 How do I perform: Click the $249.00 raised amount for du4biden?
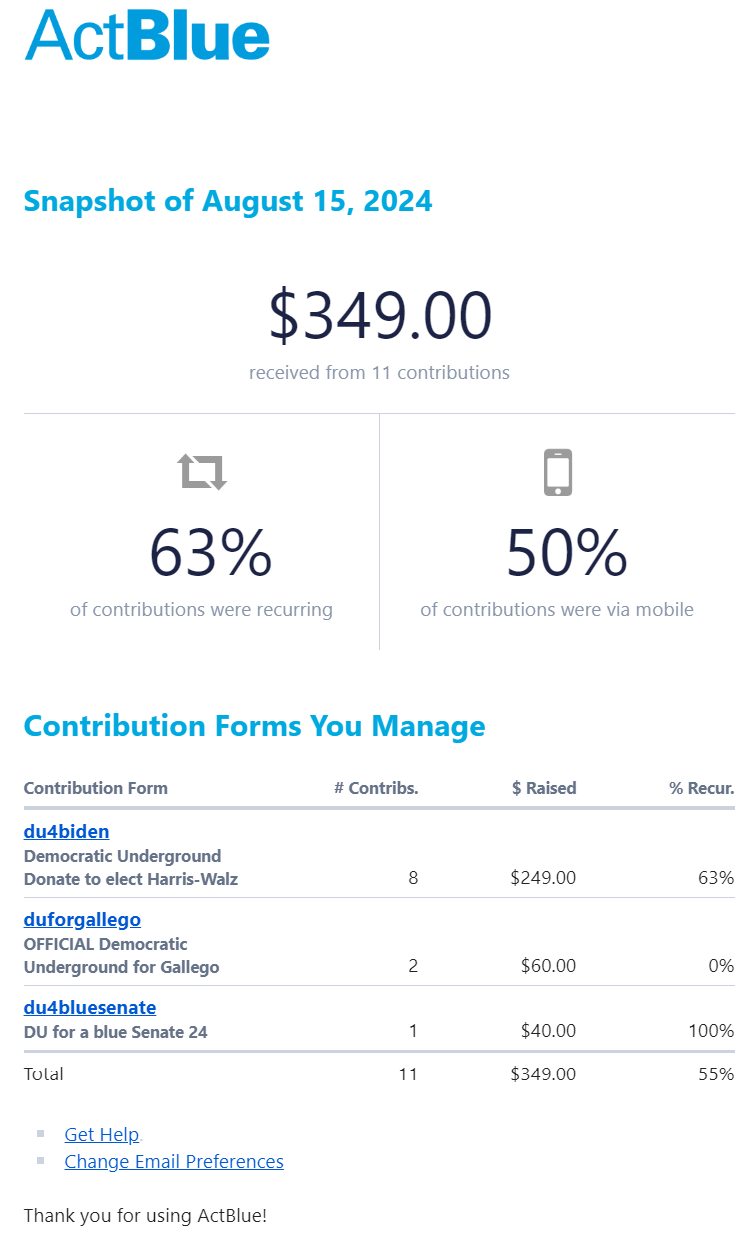[543, 878]
